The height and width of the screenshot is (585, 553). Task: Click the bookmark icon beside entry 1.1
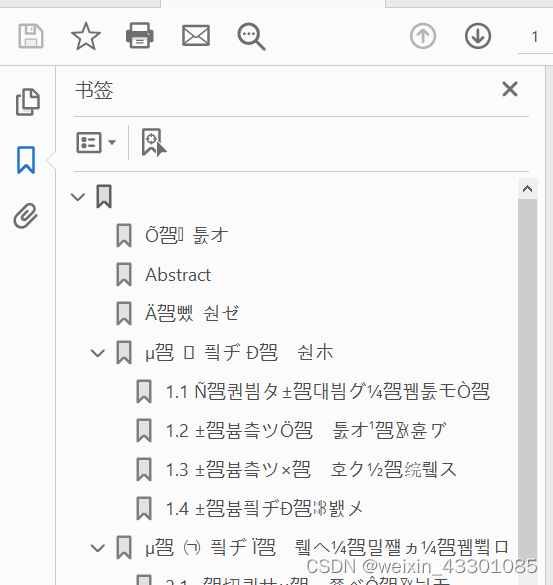click(144, 391)
